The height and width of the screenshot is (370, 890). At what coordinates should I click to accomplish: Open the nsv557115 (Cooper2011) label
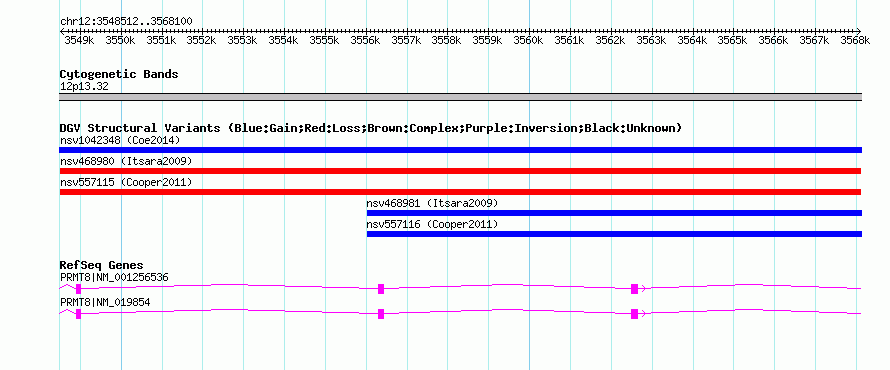(x=126, y=182)
